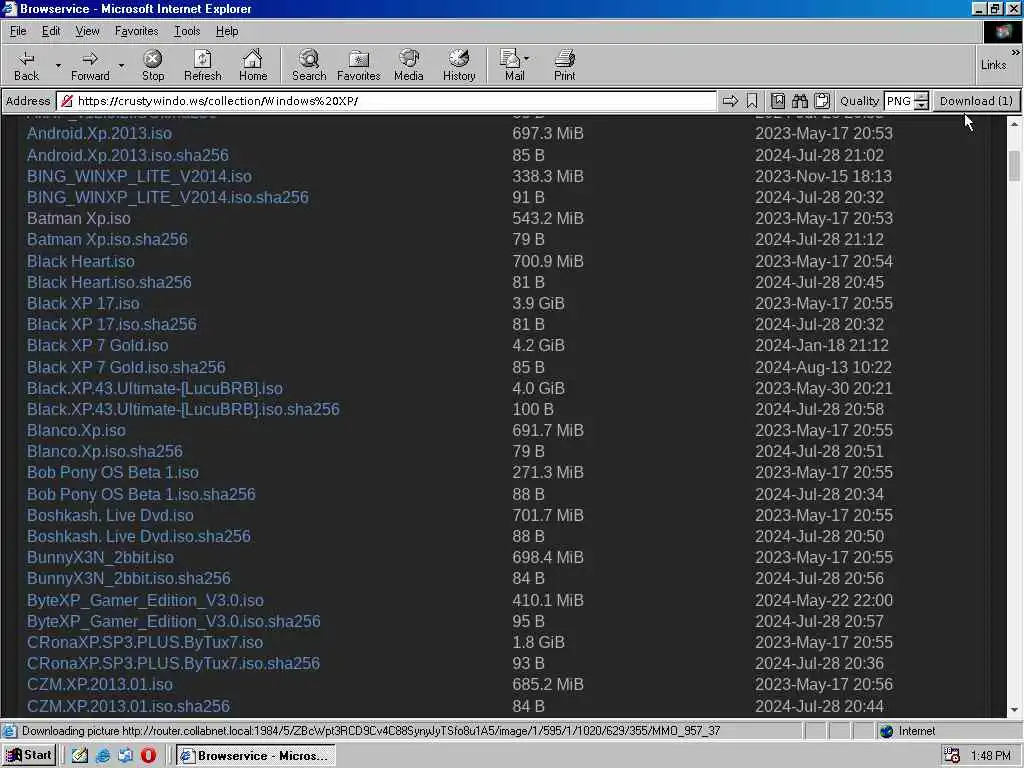The height and width of the screenshot is (768, 1024).
Task: Expand the Links toolbar chevron
Action: [1015, 52]
